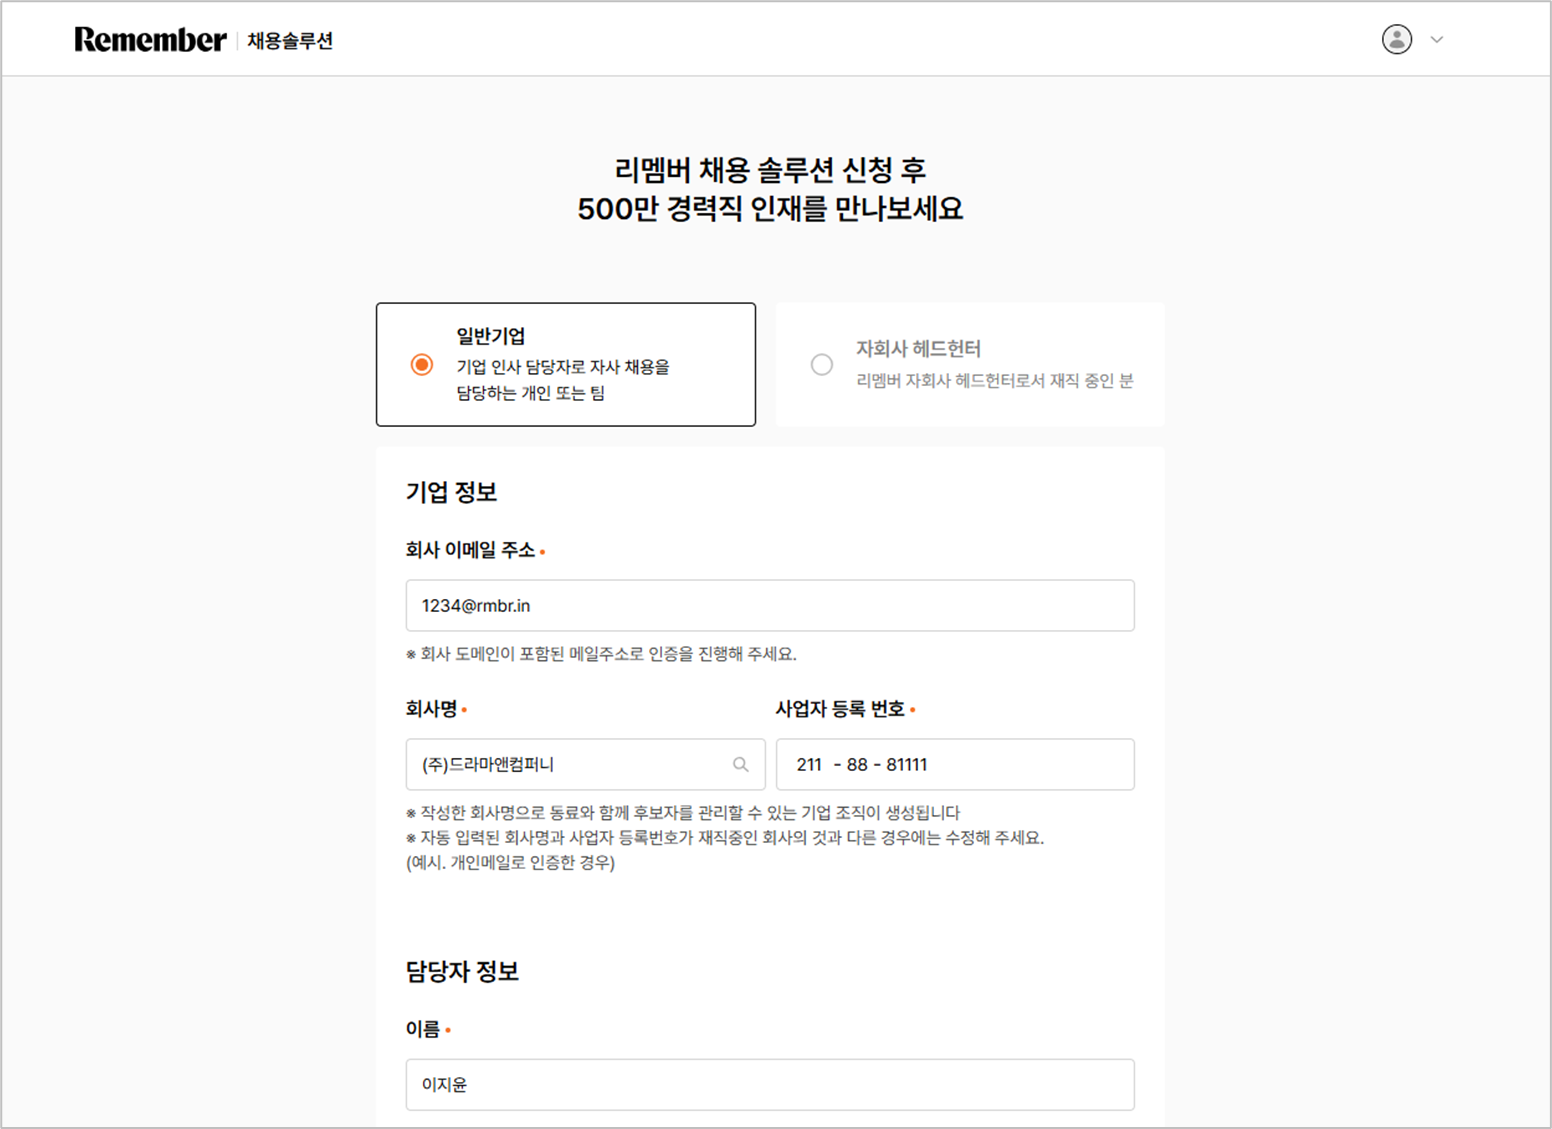This screenshot has height=1129, width=1552.
Task: Open the 채용솔루션 header link
Action: click(x=290, y=41)
